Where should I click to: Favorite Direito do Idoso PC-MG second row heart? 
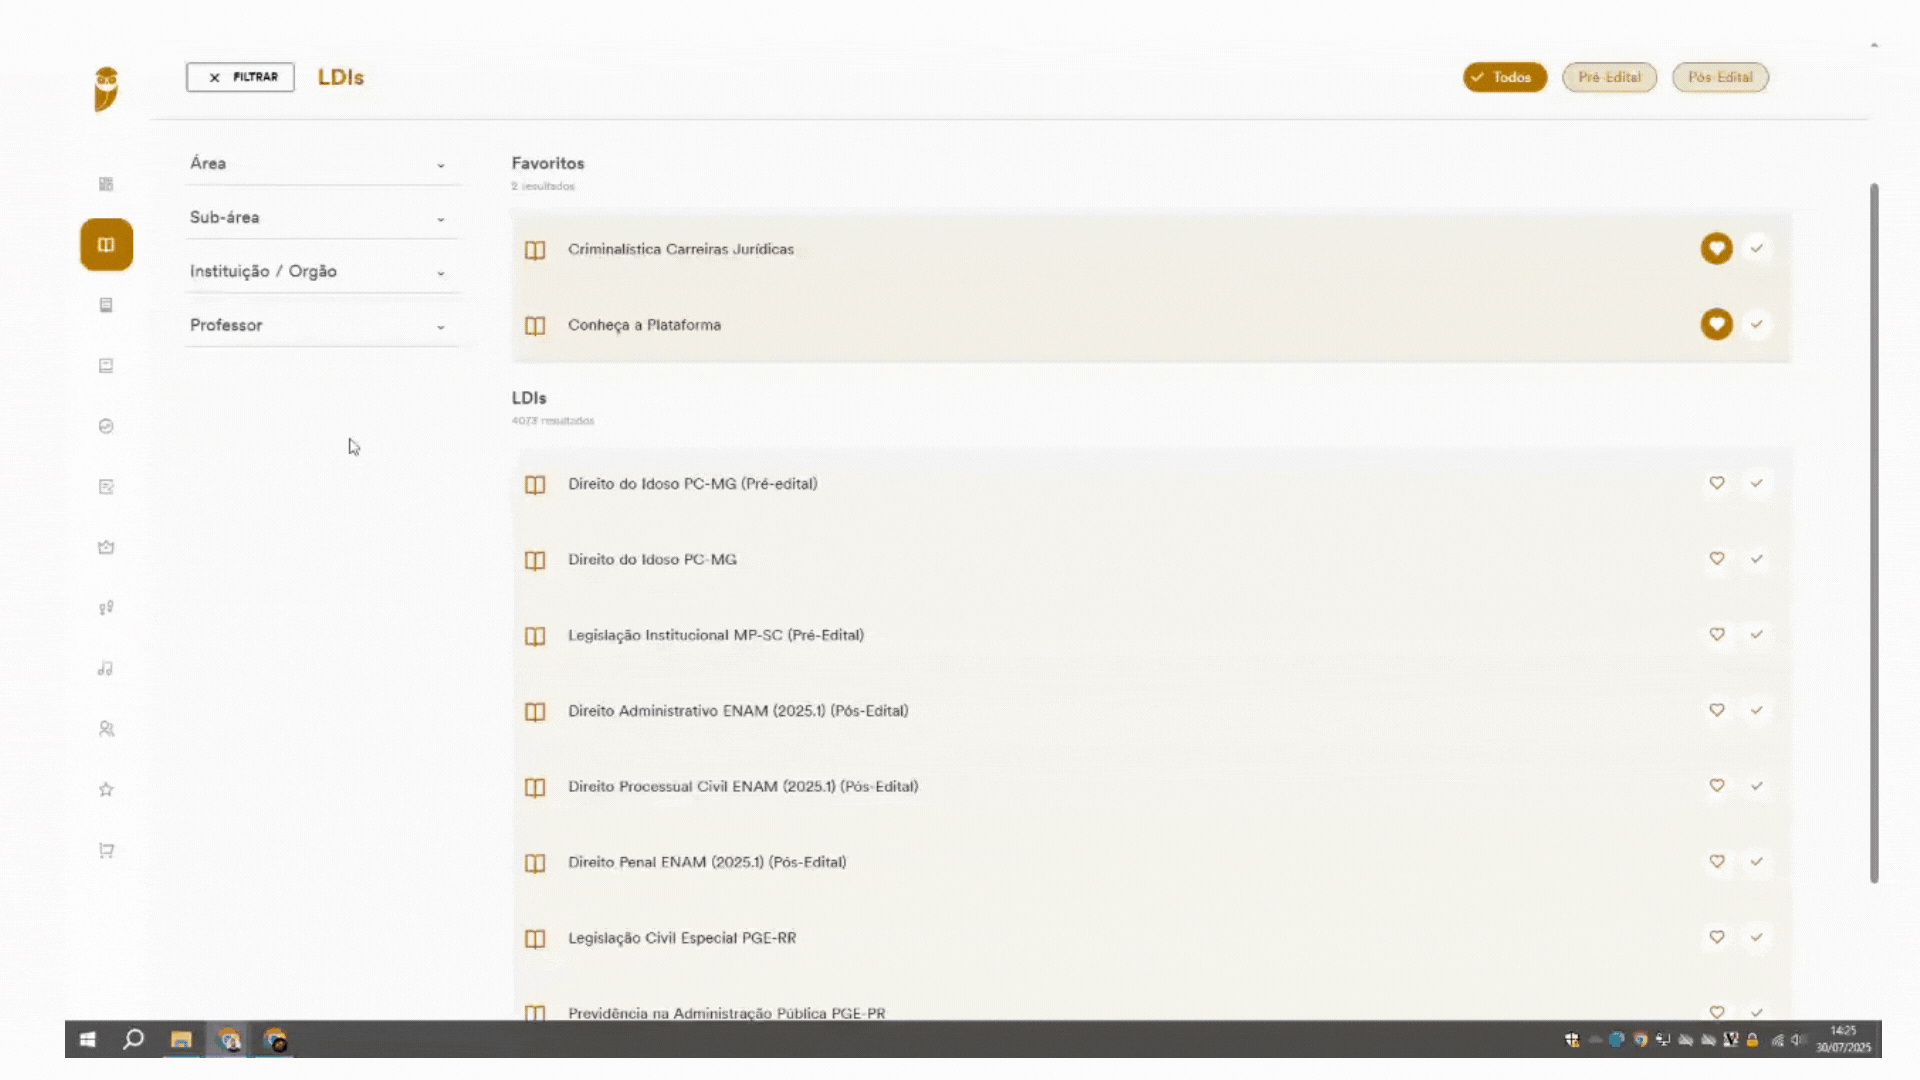click(1717, 559)
